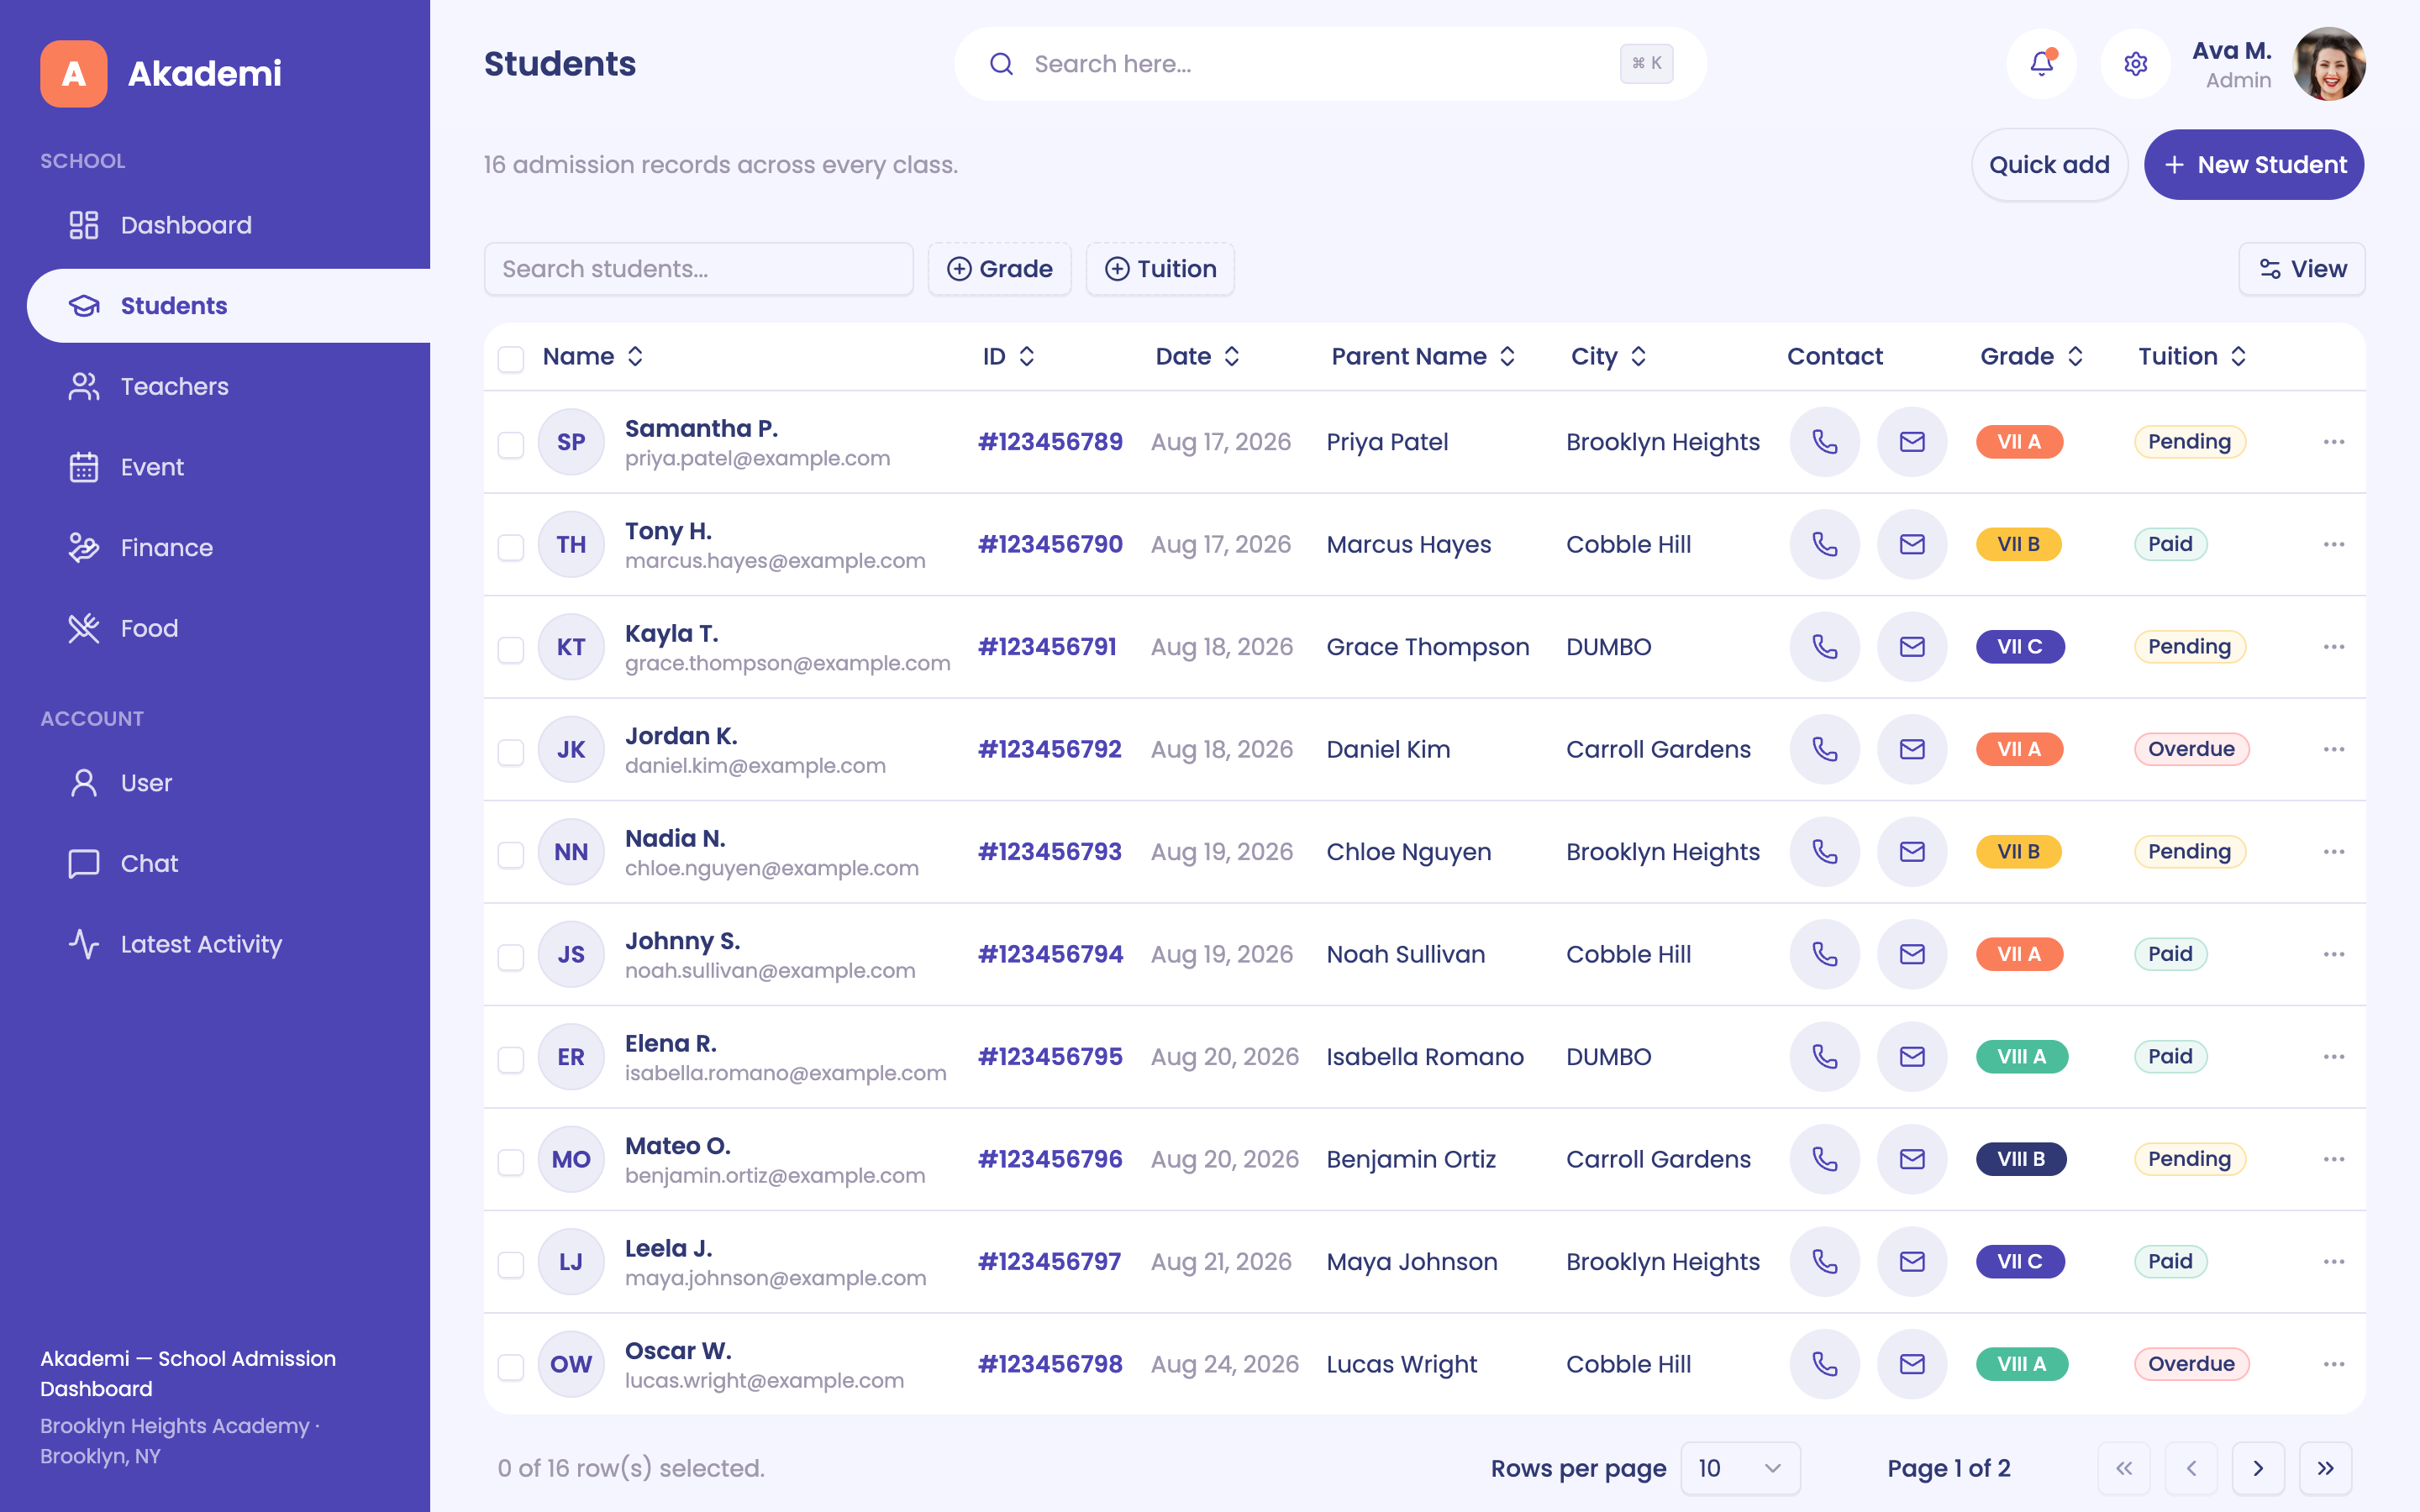Focus the Search students filter field
The image size is (2420, 1512).
(698, 269)
